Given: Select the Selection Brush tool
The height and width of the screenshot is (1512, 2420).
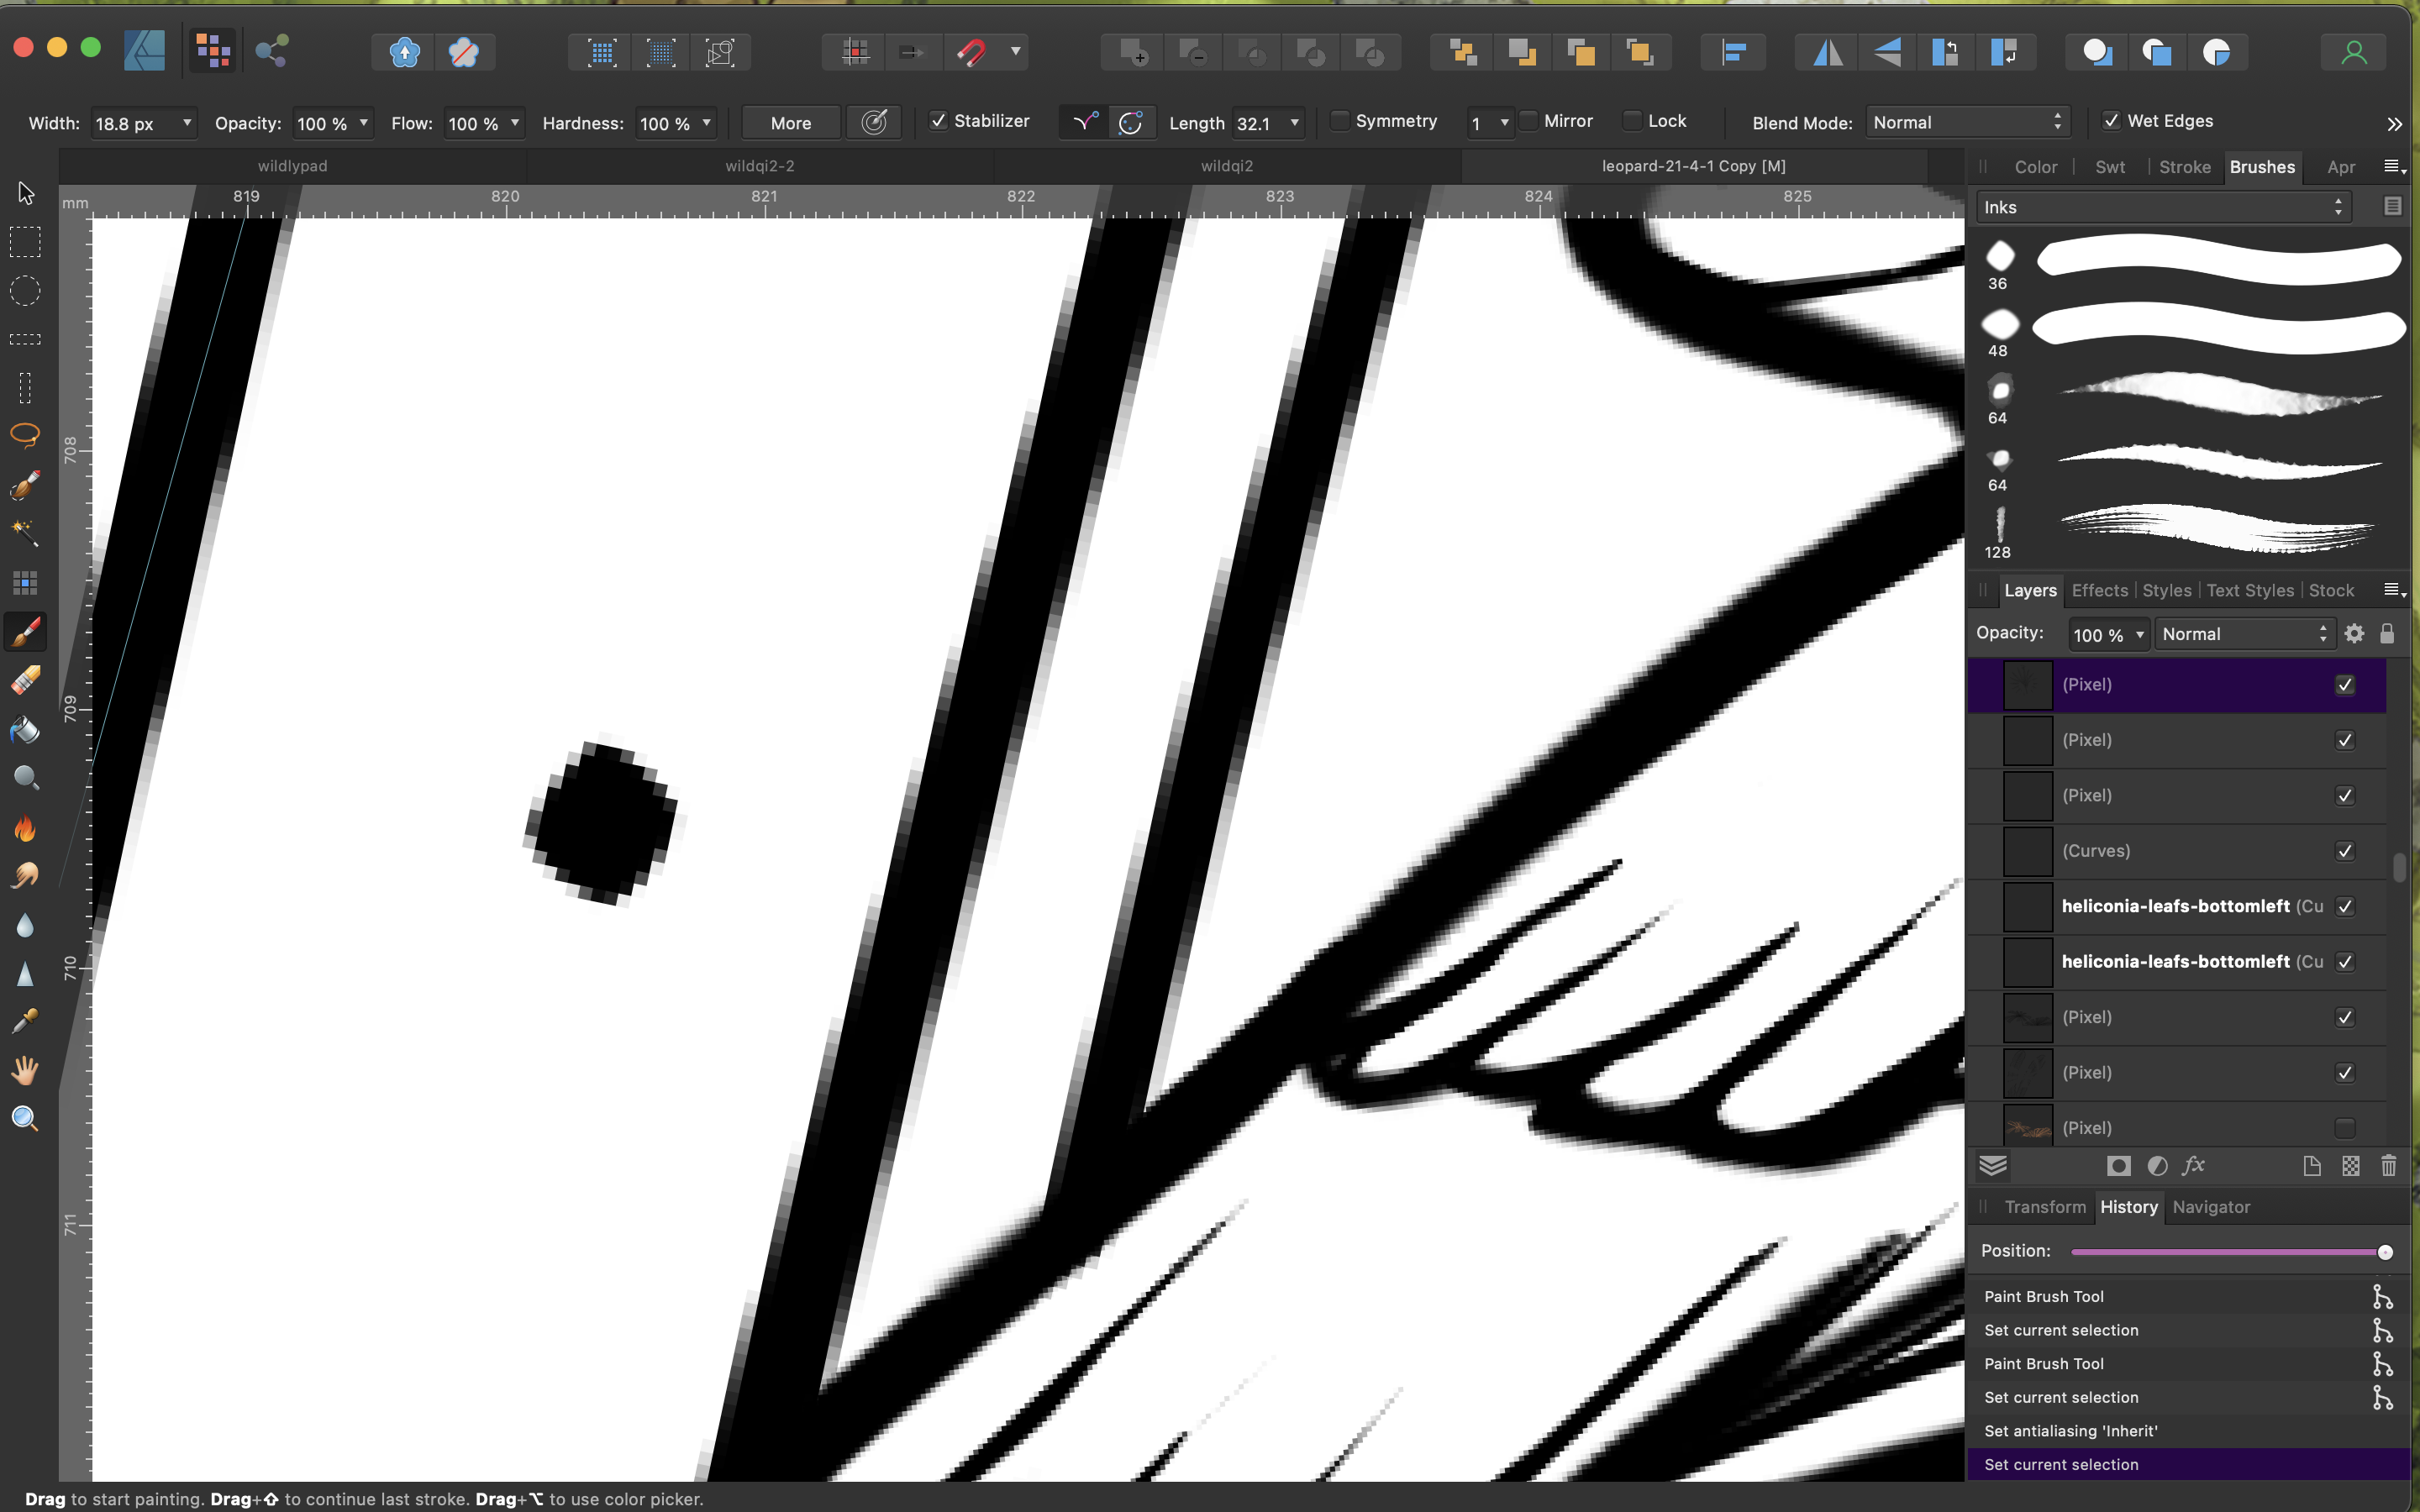Looking at the screenshot, I should pos(25,485).
